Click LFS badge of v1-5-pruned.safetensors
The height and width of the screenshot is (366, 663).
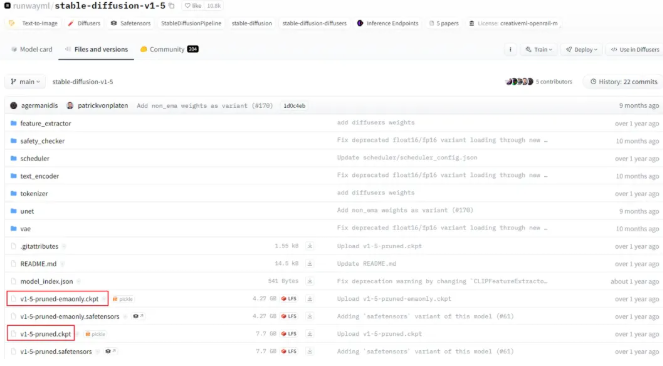pos(289,351)
